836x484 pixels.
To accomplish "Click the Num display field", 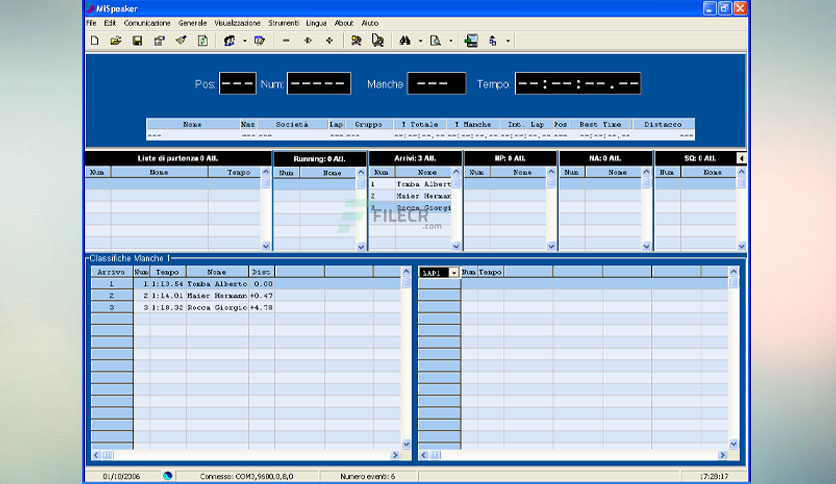I will tap(319, 84).
